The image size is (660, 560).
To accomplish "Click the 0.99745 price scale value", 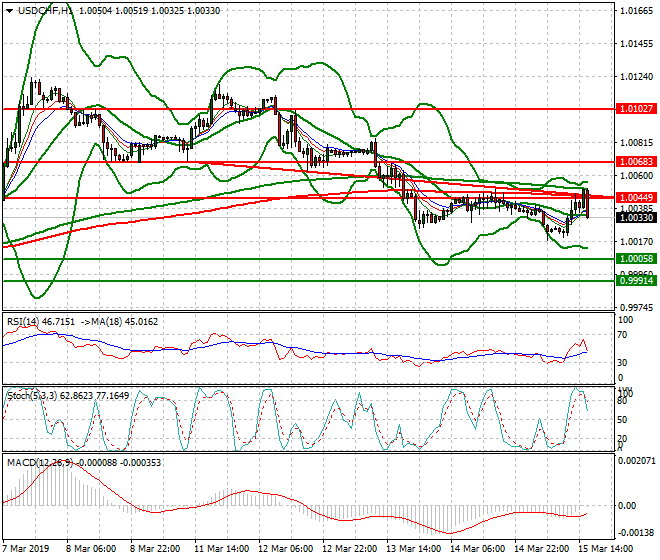I will (636, 307).
